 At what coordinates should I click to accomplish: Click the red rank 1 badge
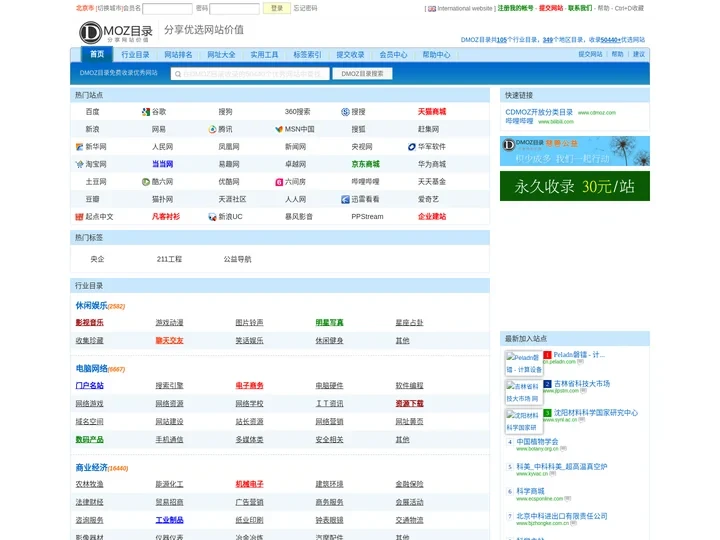(x=547, y=355)
